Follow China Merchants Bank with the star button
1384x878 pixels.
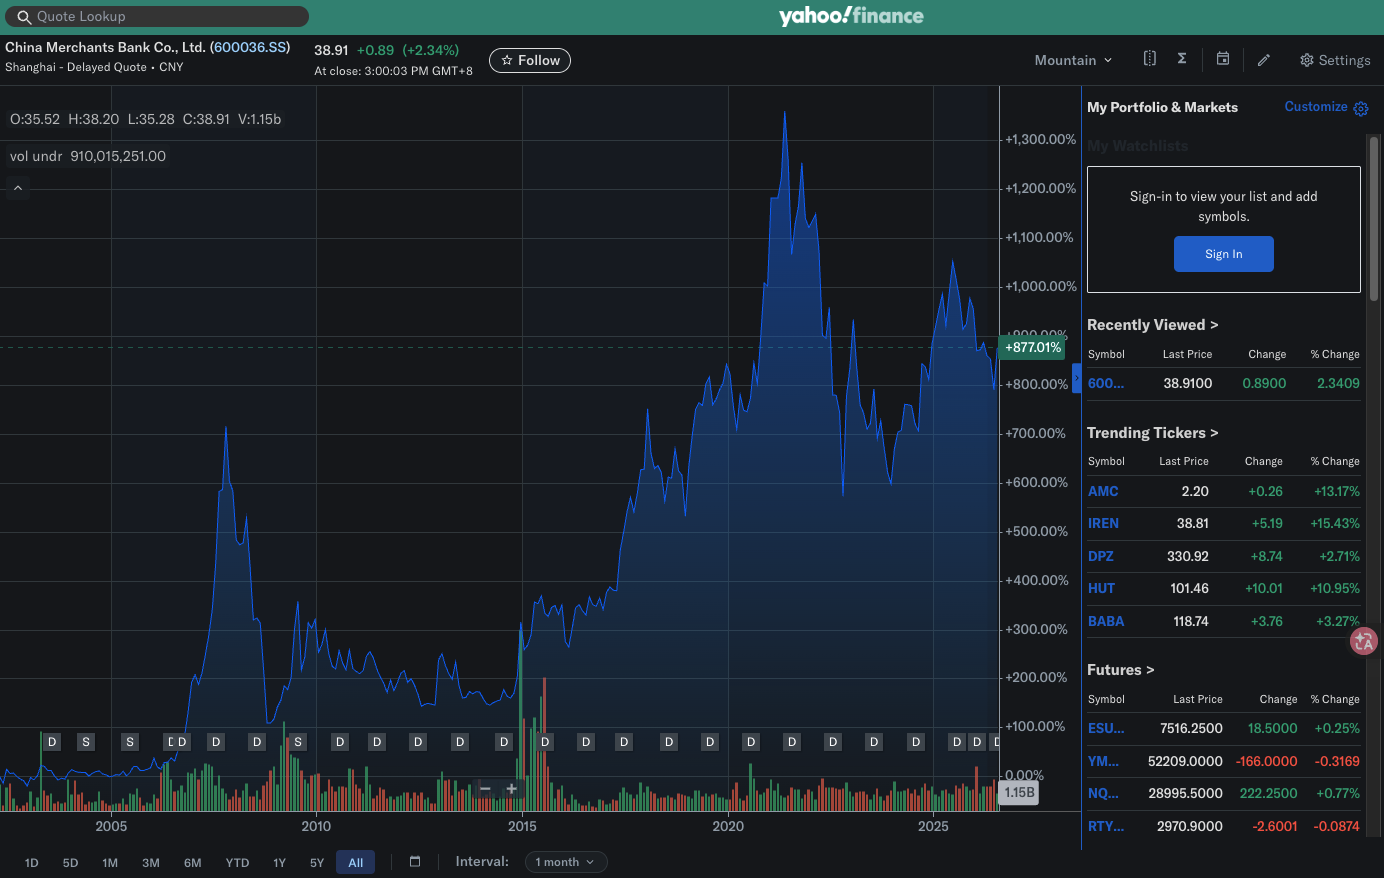[530, 61]
